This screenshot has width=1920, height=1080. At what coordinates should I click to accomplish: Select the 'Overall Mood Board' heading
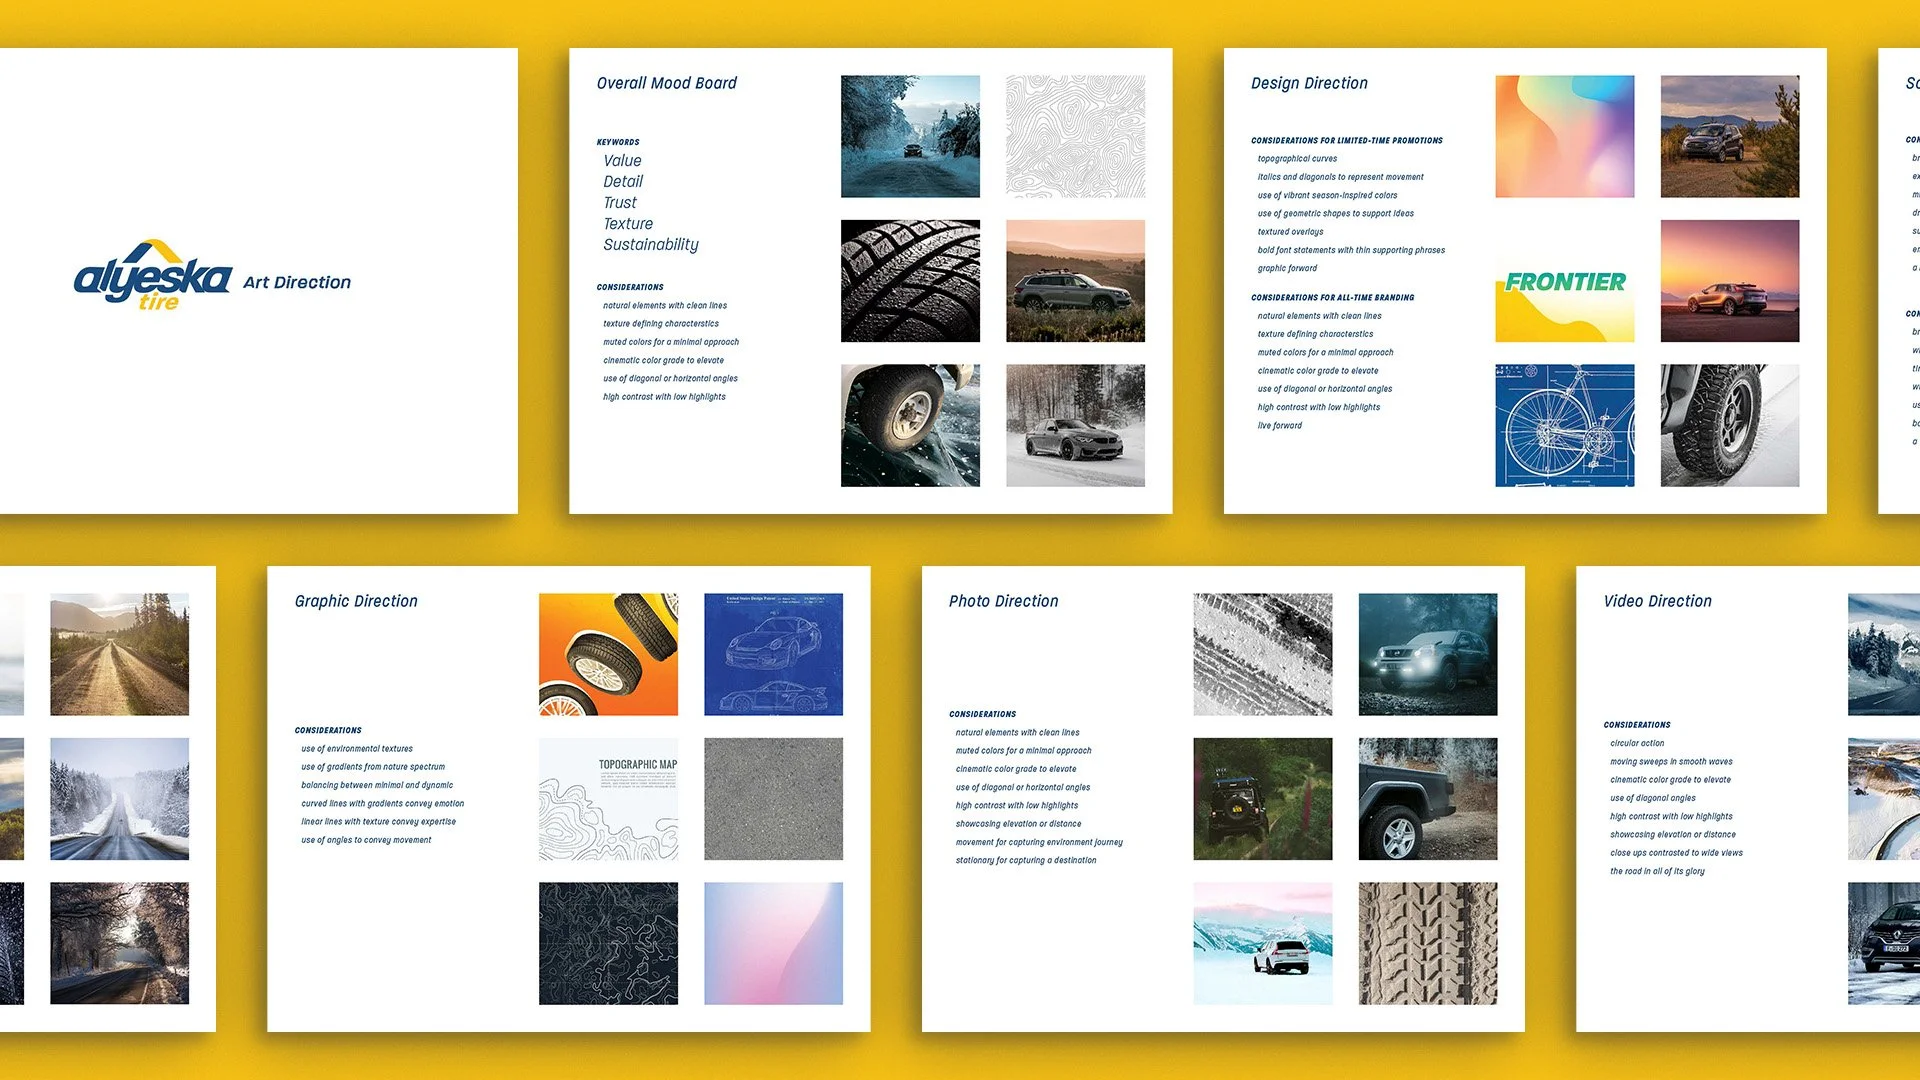(666, 83)
